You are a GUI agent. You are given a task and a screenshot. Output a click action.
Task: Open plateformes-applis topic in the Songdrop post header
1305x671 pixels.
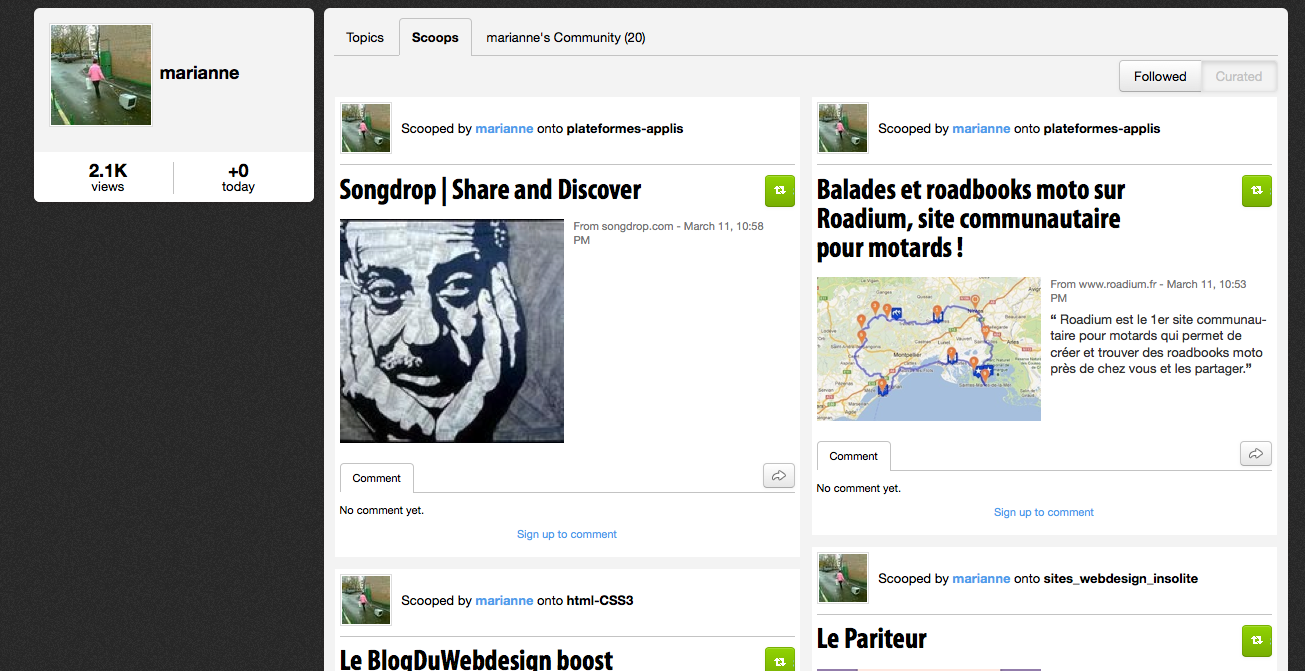[x=625, y=128]
